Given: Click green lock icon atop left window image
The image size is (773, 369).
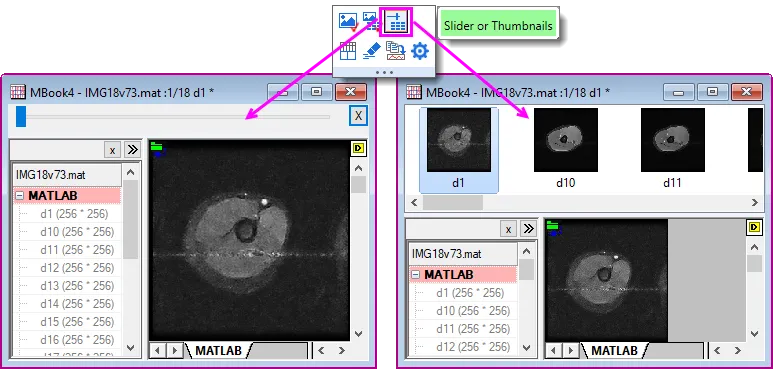Looking at the screenshot, I should (x=157, y=146).
